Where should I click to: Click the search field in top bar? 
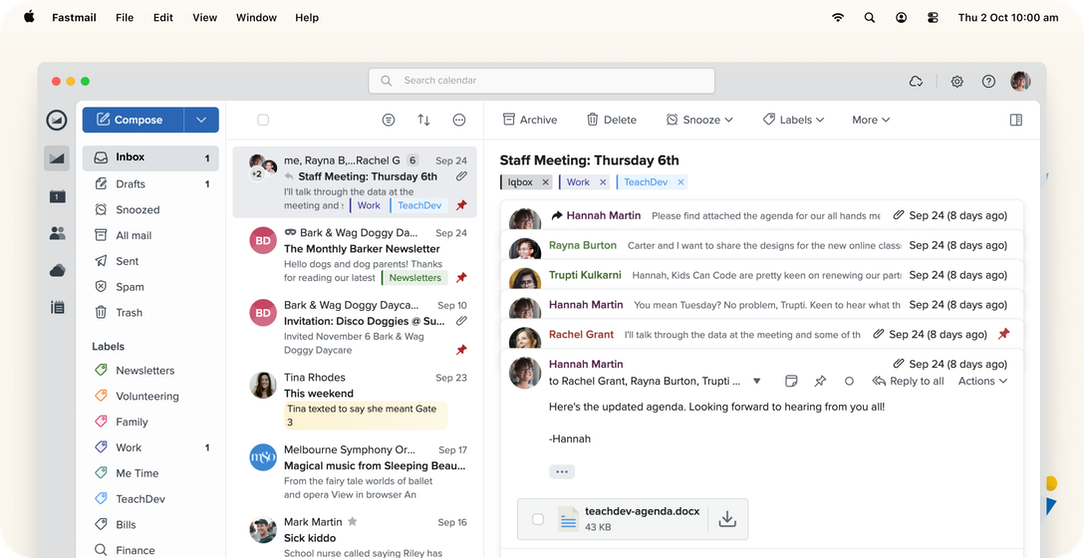tap(541, 81)
